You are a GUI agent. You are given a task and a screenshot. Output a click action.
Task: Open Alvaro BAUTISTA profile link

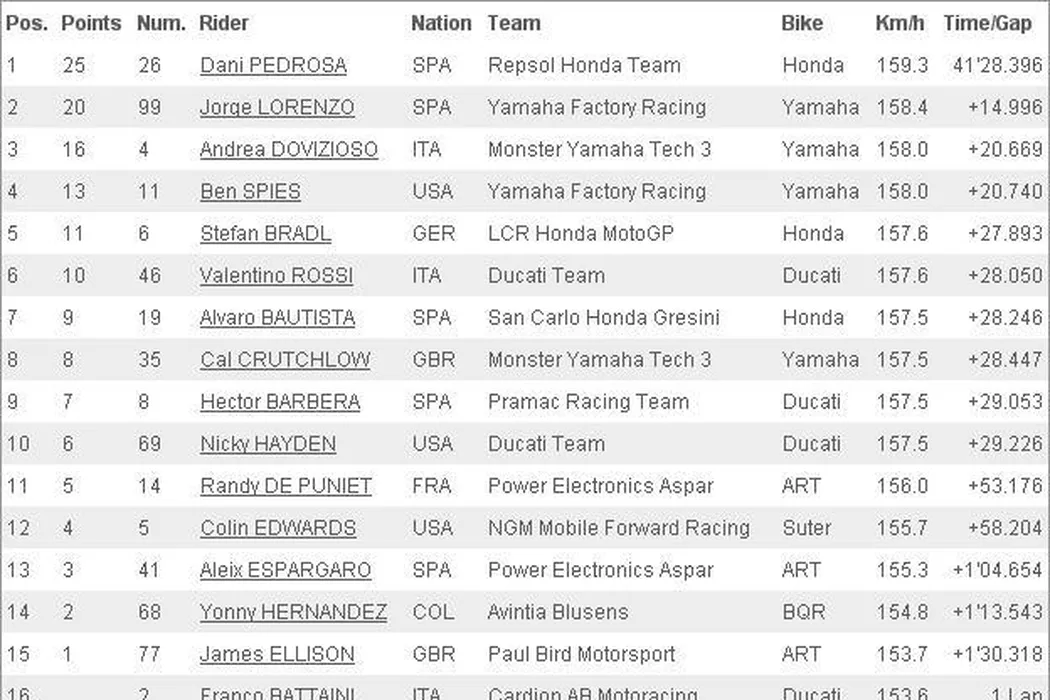(277, 318)
